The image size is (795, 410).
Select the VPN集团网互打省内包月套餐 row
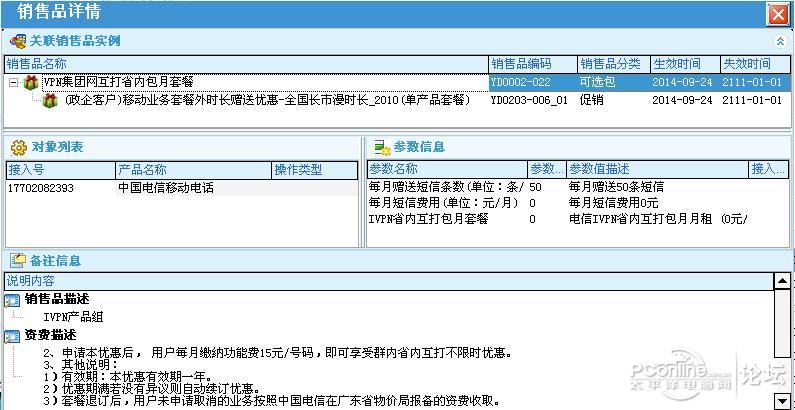click(x=398, y=82)
